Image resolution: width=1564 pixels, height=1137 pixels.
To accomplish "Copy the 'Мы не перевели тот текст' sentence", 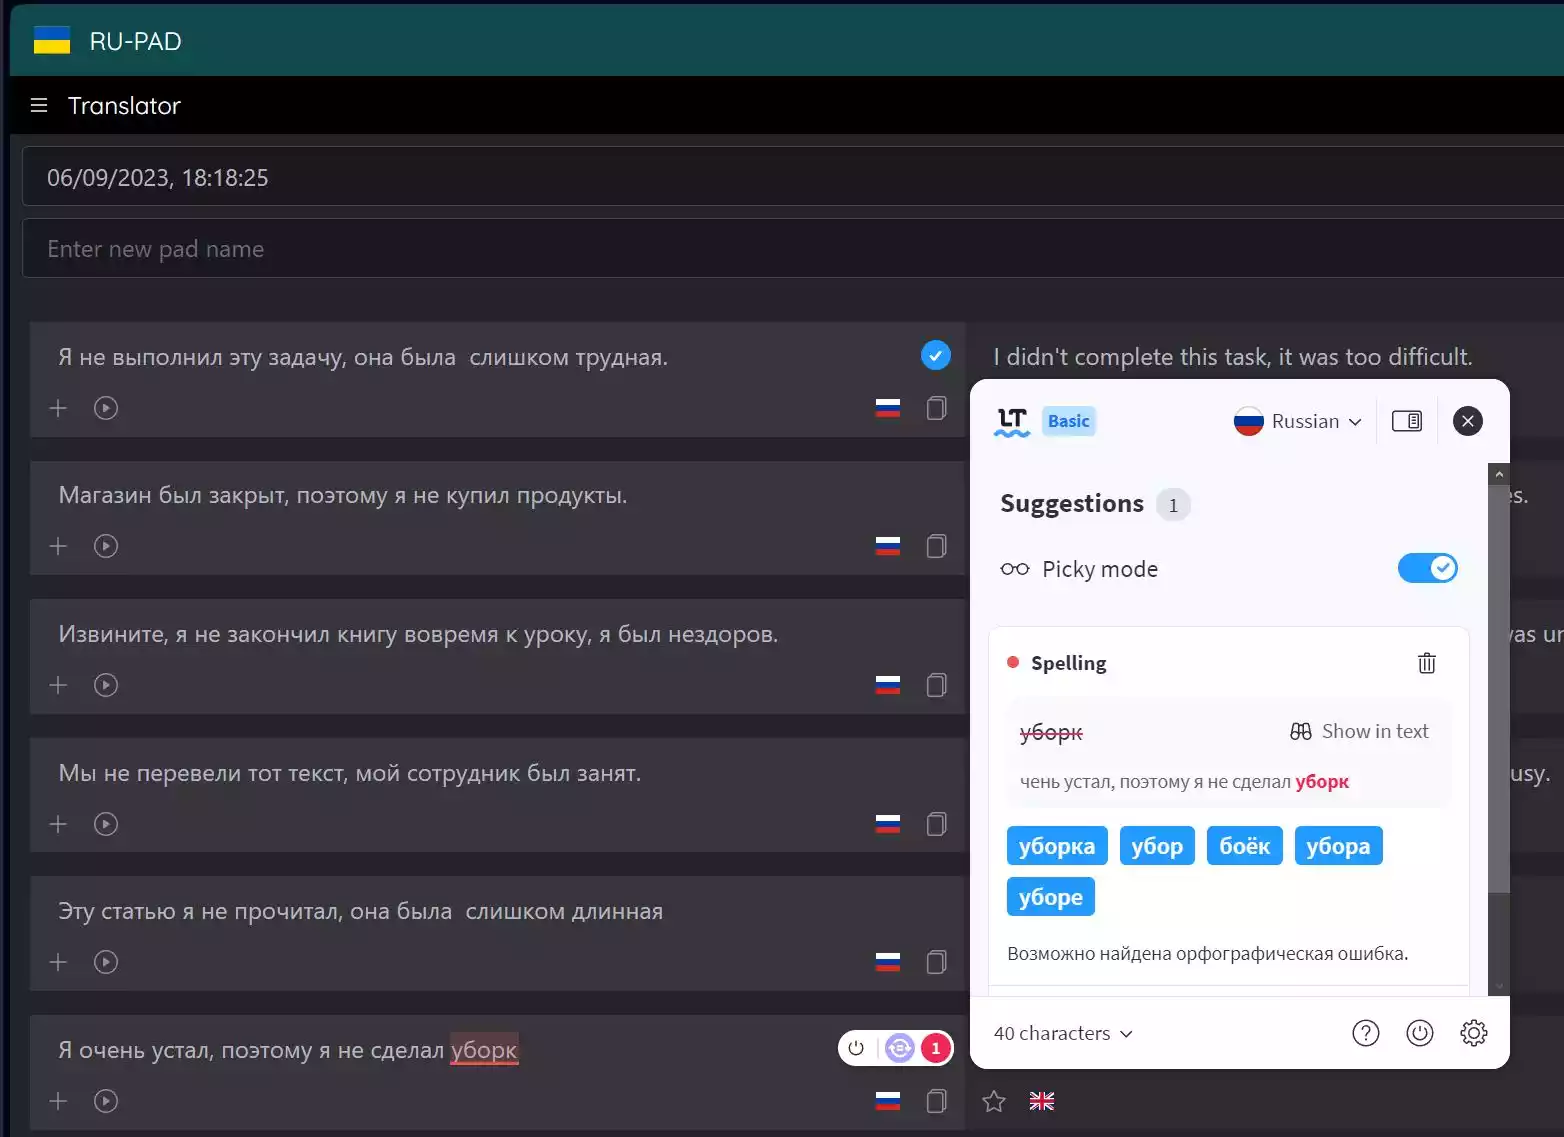I will pyautogui.click(x=936, y=824).
